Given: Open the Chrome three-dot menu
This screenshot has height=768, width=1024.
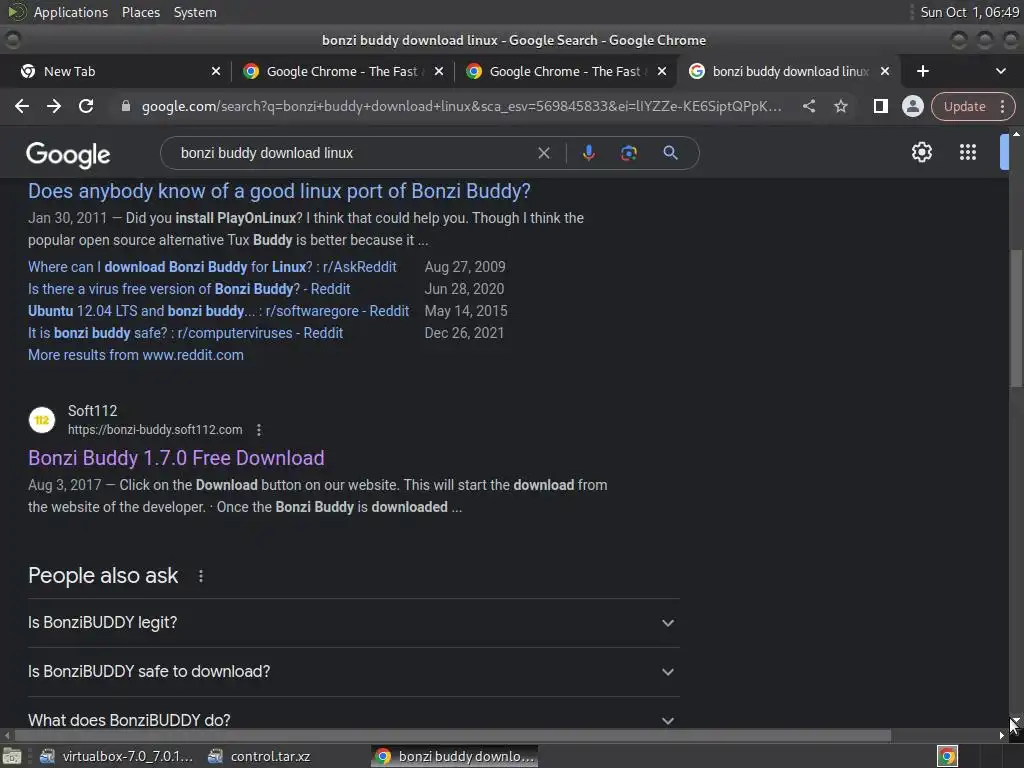Looking at the screenshot, I should click(x=1002, y=106).
